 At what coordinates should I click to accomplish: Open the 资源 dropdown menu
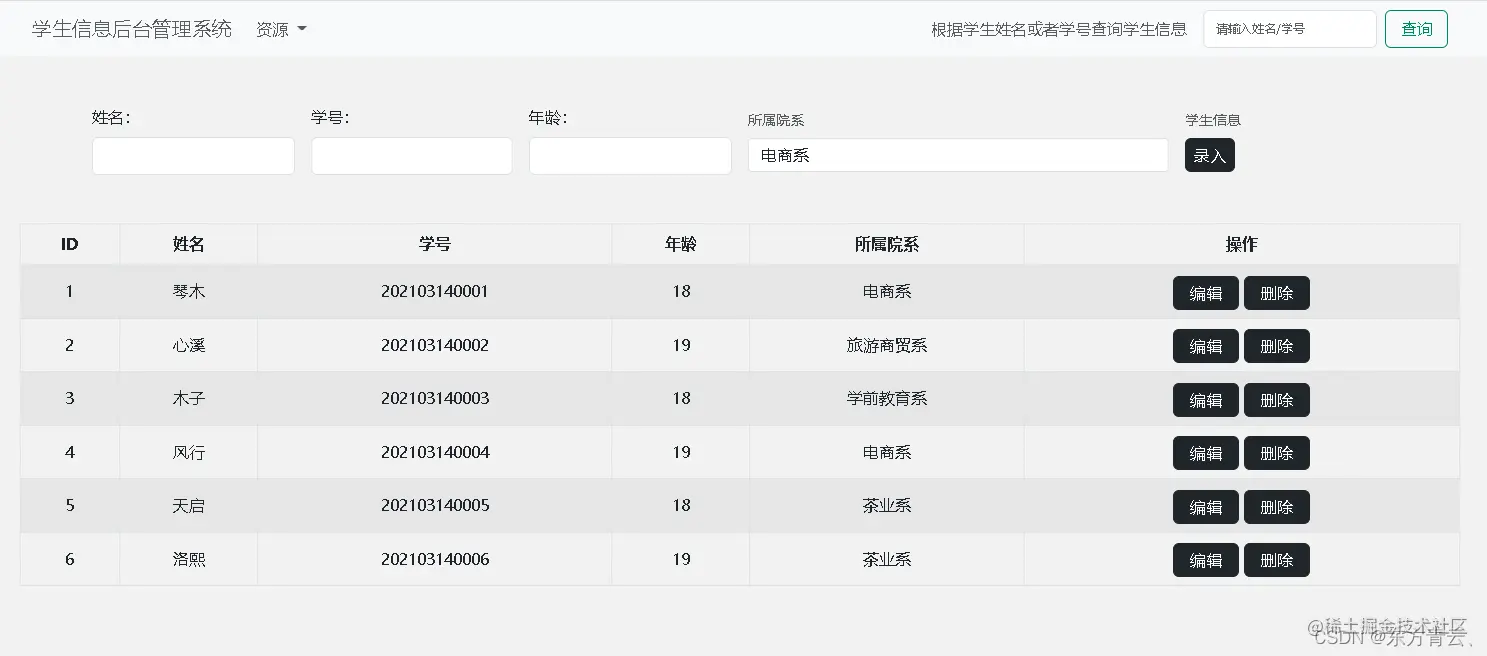[281, 29]
